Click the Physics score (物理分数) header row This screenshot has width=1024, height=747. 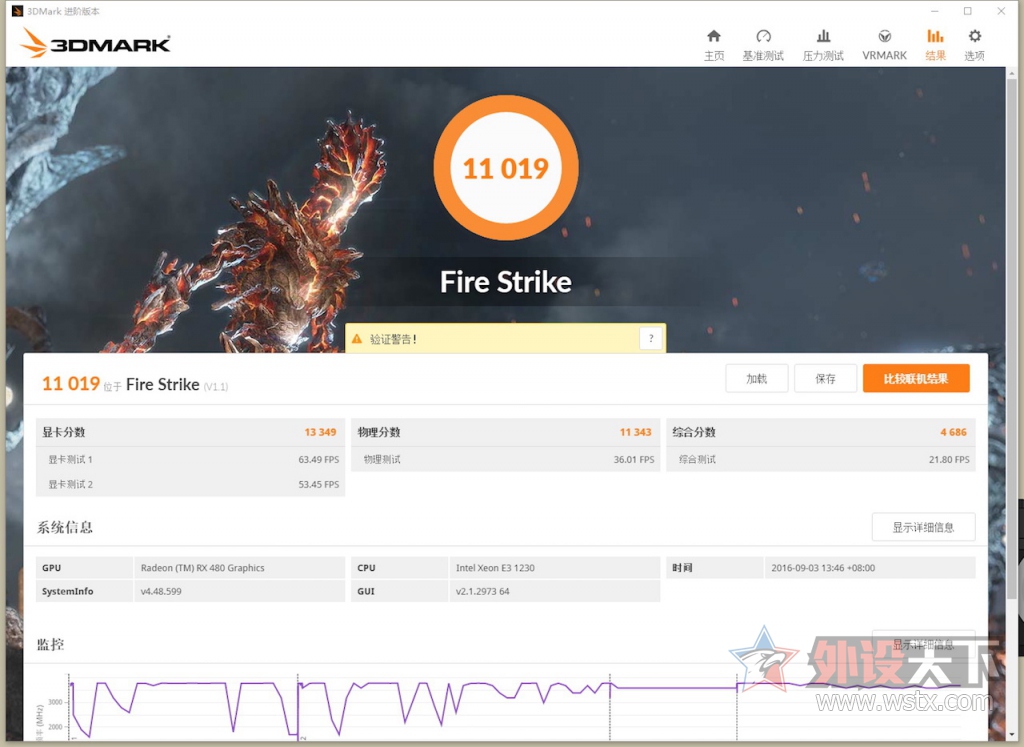pos(505,432)
